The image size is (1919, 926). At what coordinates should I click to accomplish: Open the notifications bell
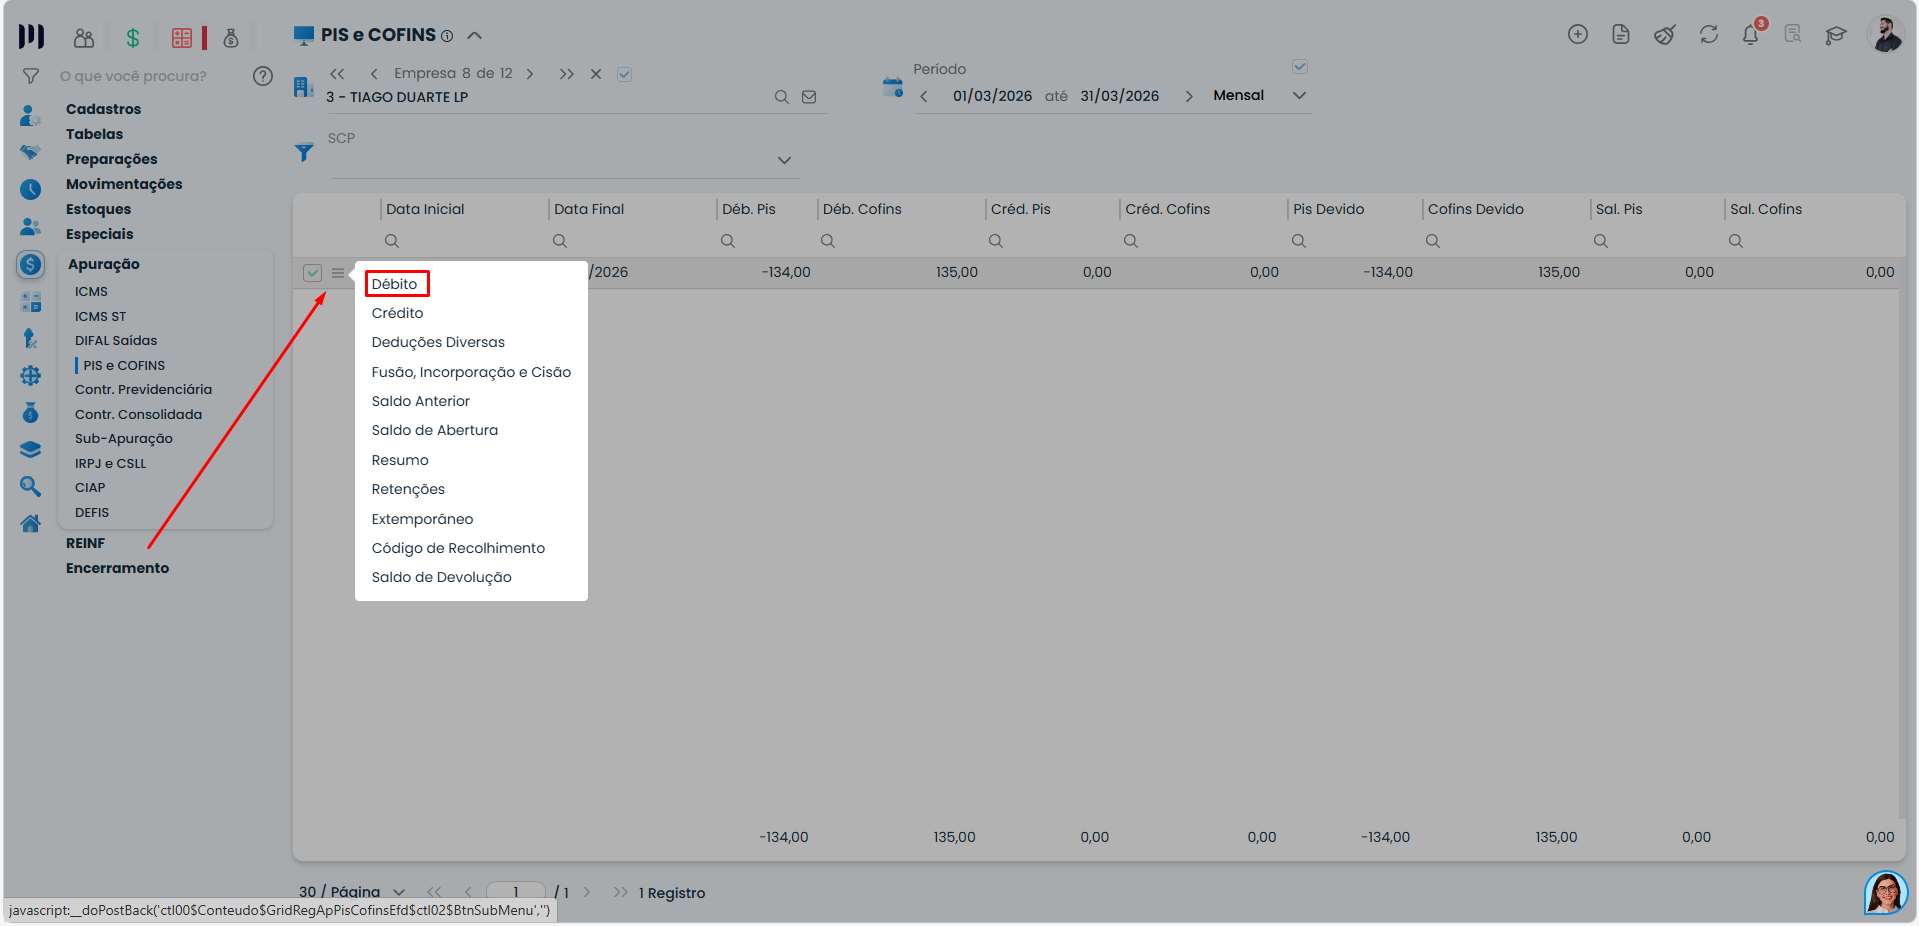1750,35
